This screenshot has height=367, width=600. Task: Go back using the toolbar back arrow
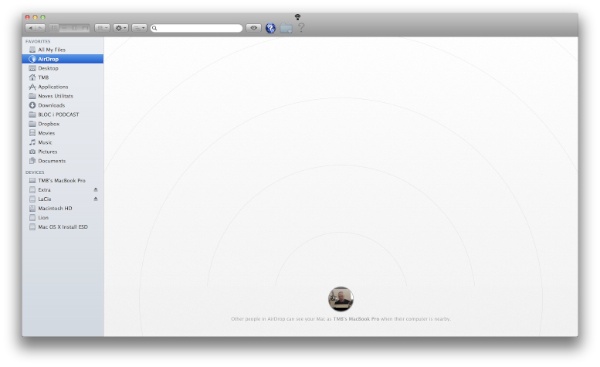(31, 28)
